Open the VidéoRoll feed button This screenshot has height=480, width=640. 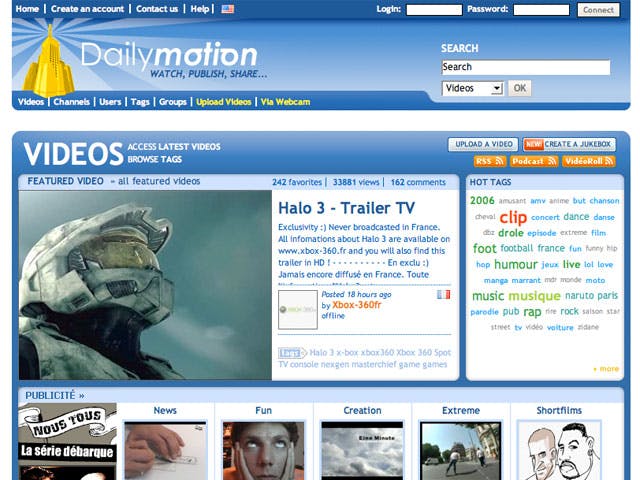(x=589, y=161)
